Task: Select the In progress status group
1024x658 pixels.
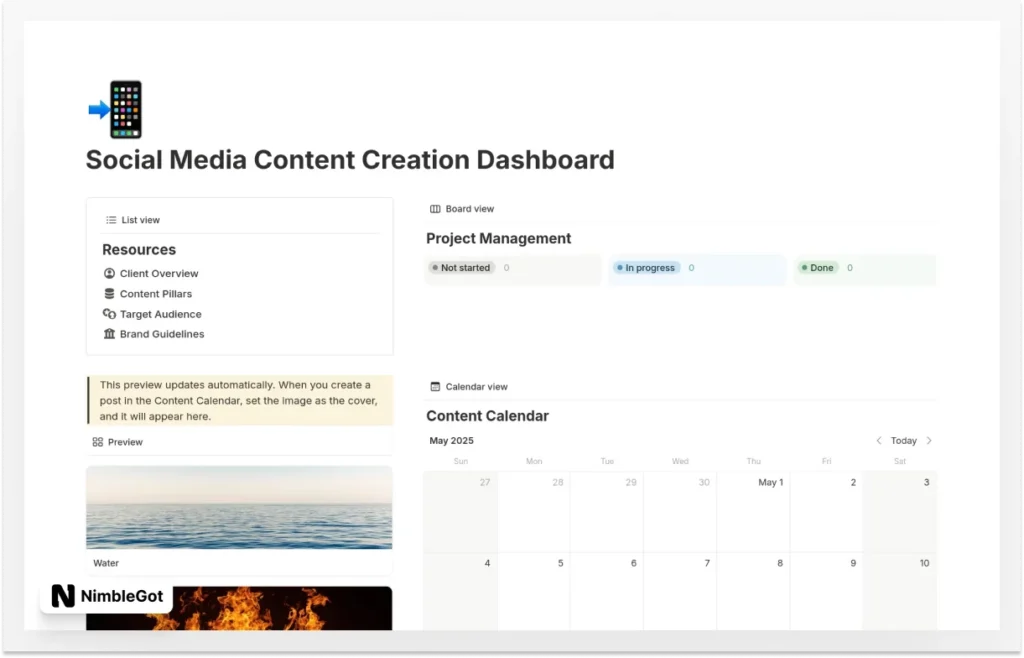Action: (x=646, y=267)
